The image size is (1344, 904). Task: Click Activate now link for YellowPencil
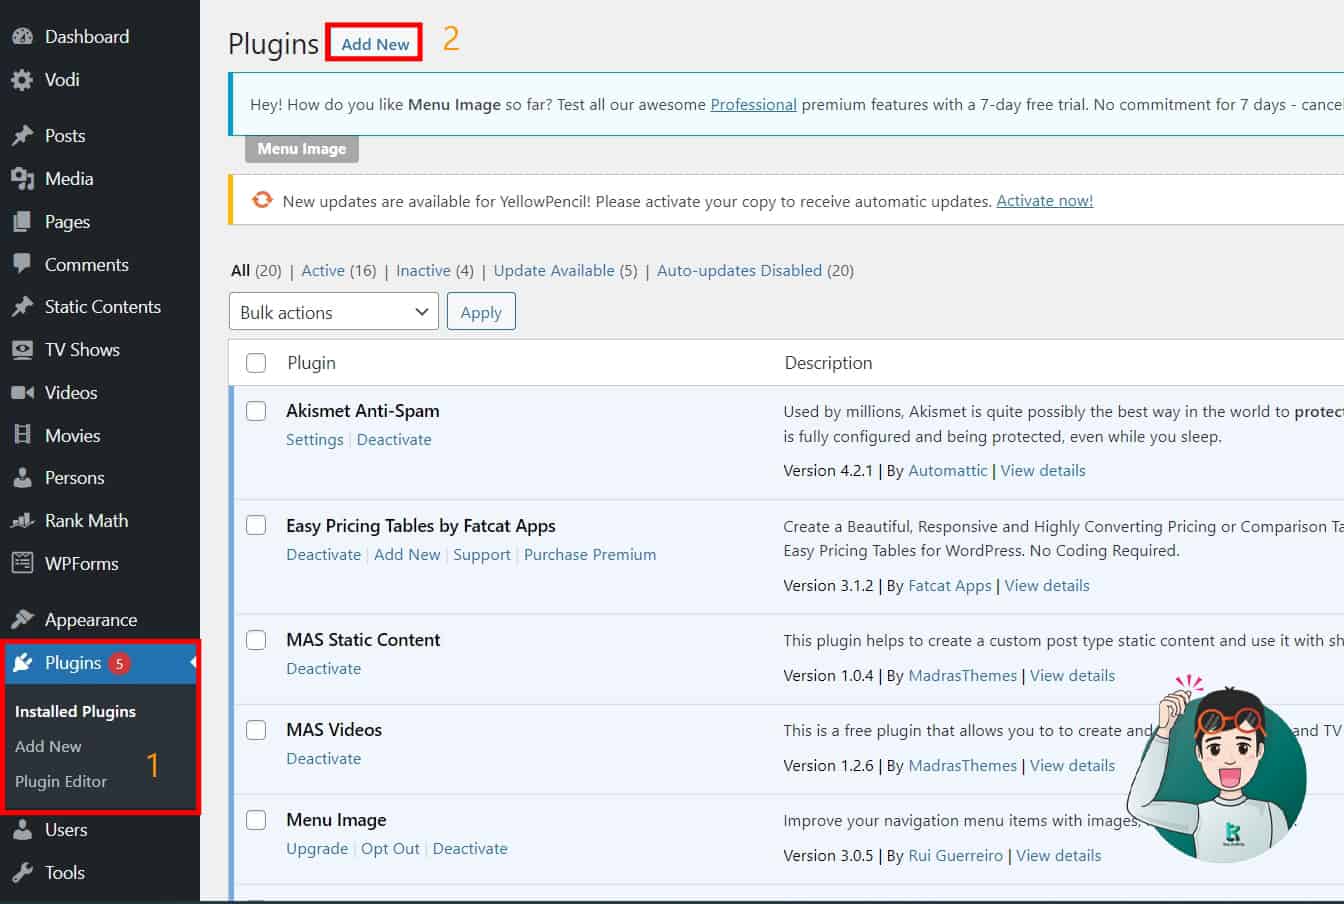coord(1045,201)
